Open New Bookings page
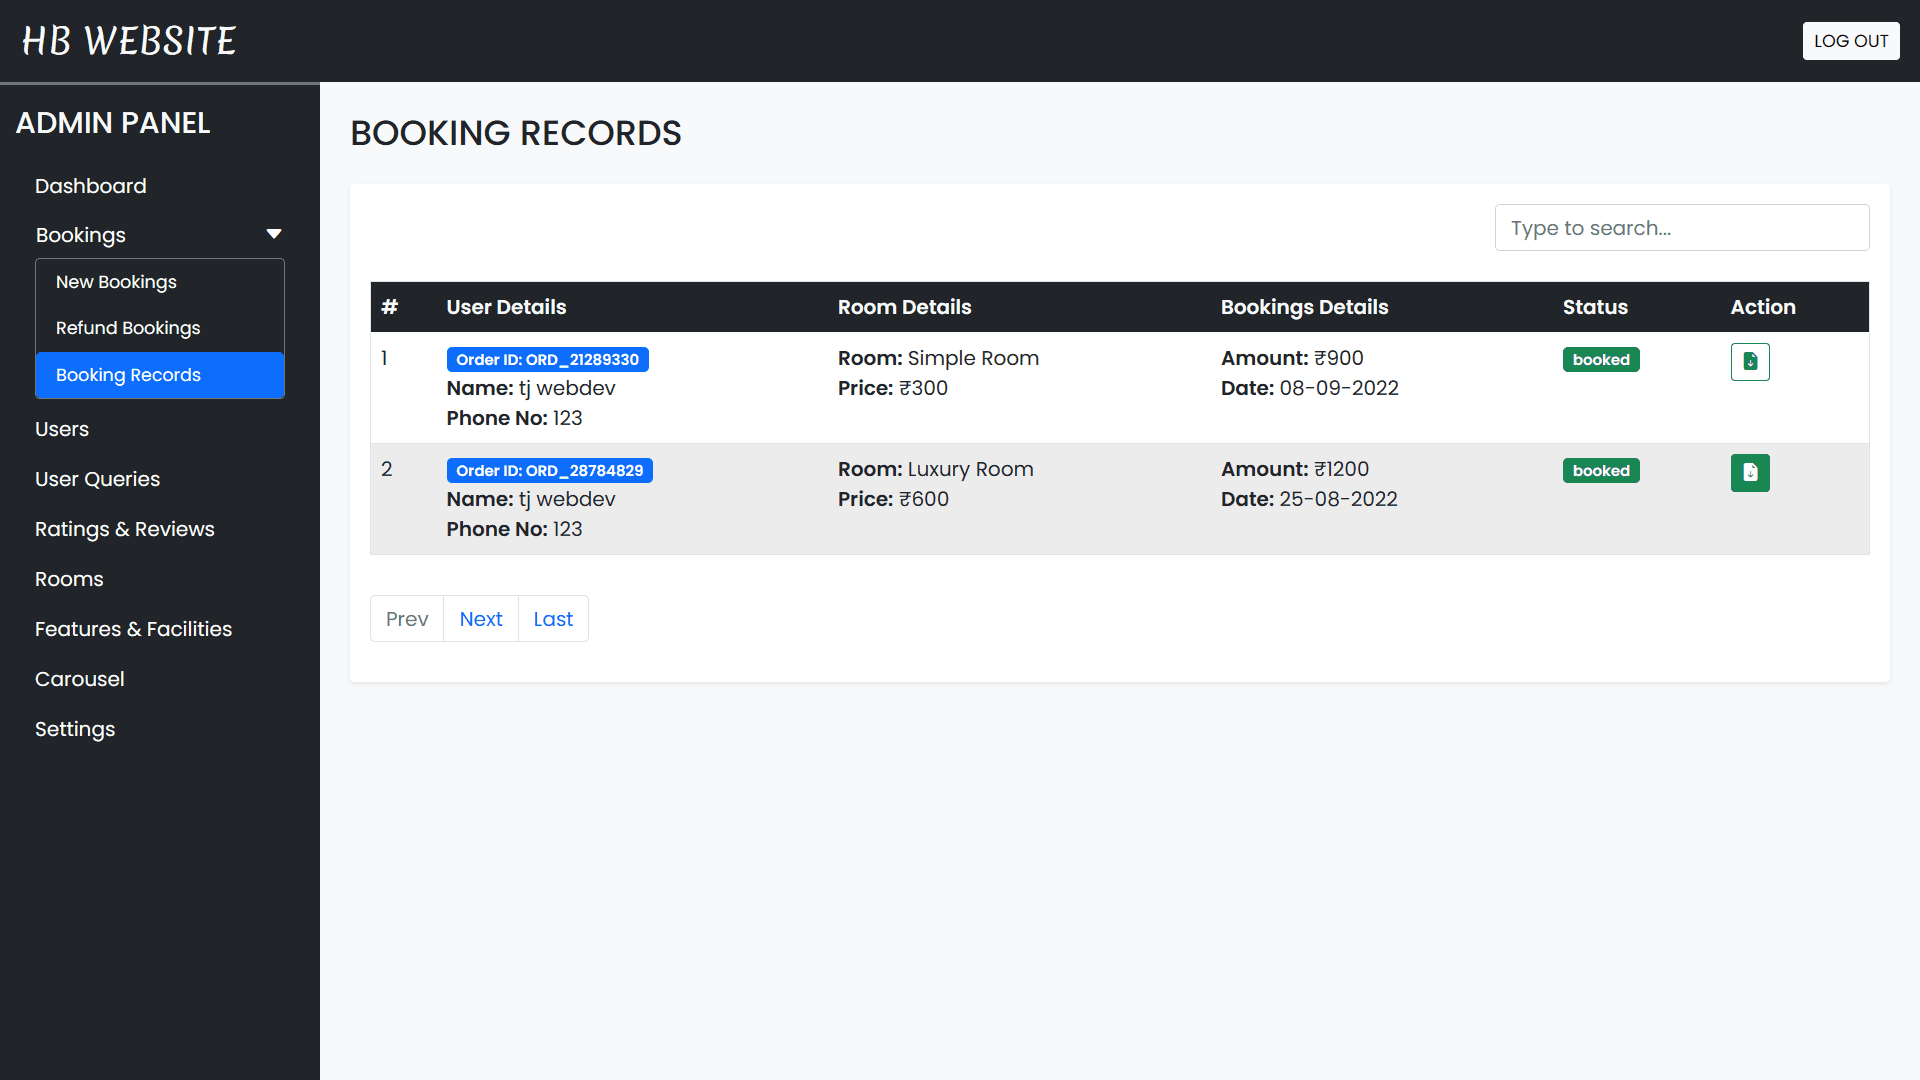Image resolution: width=1920 pixels, height=1080 pixels. pos(116,282)
